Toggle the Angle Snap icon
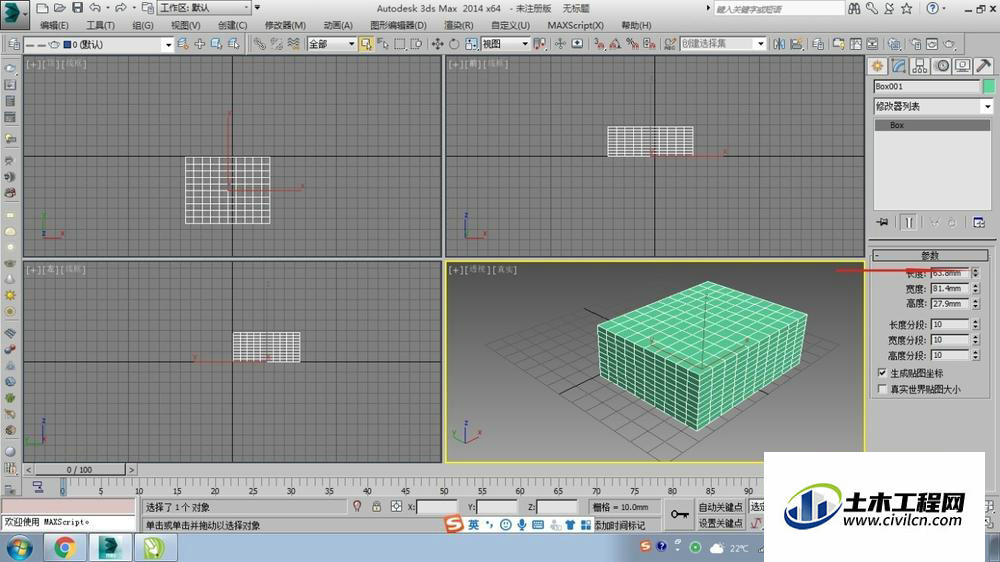Image resolution: width=1000 pixels, height=562 pixels. (x=615, y=44)
